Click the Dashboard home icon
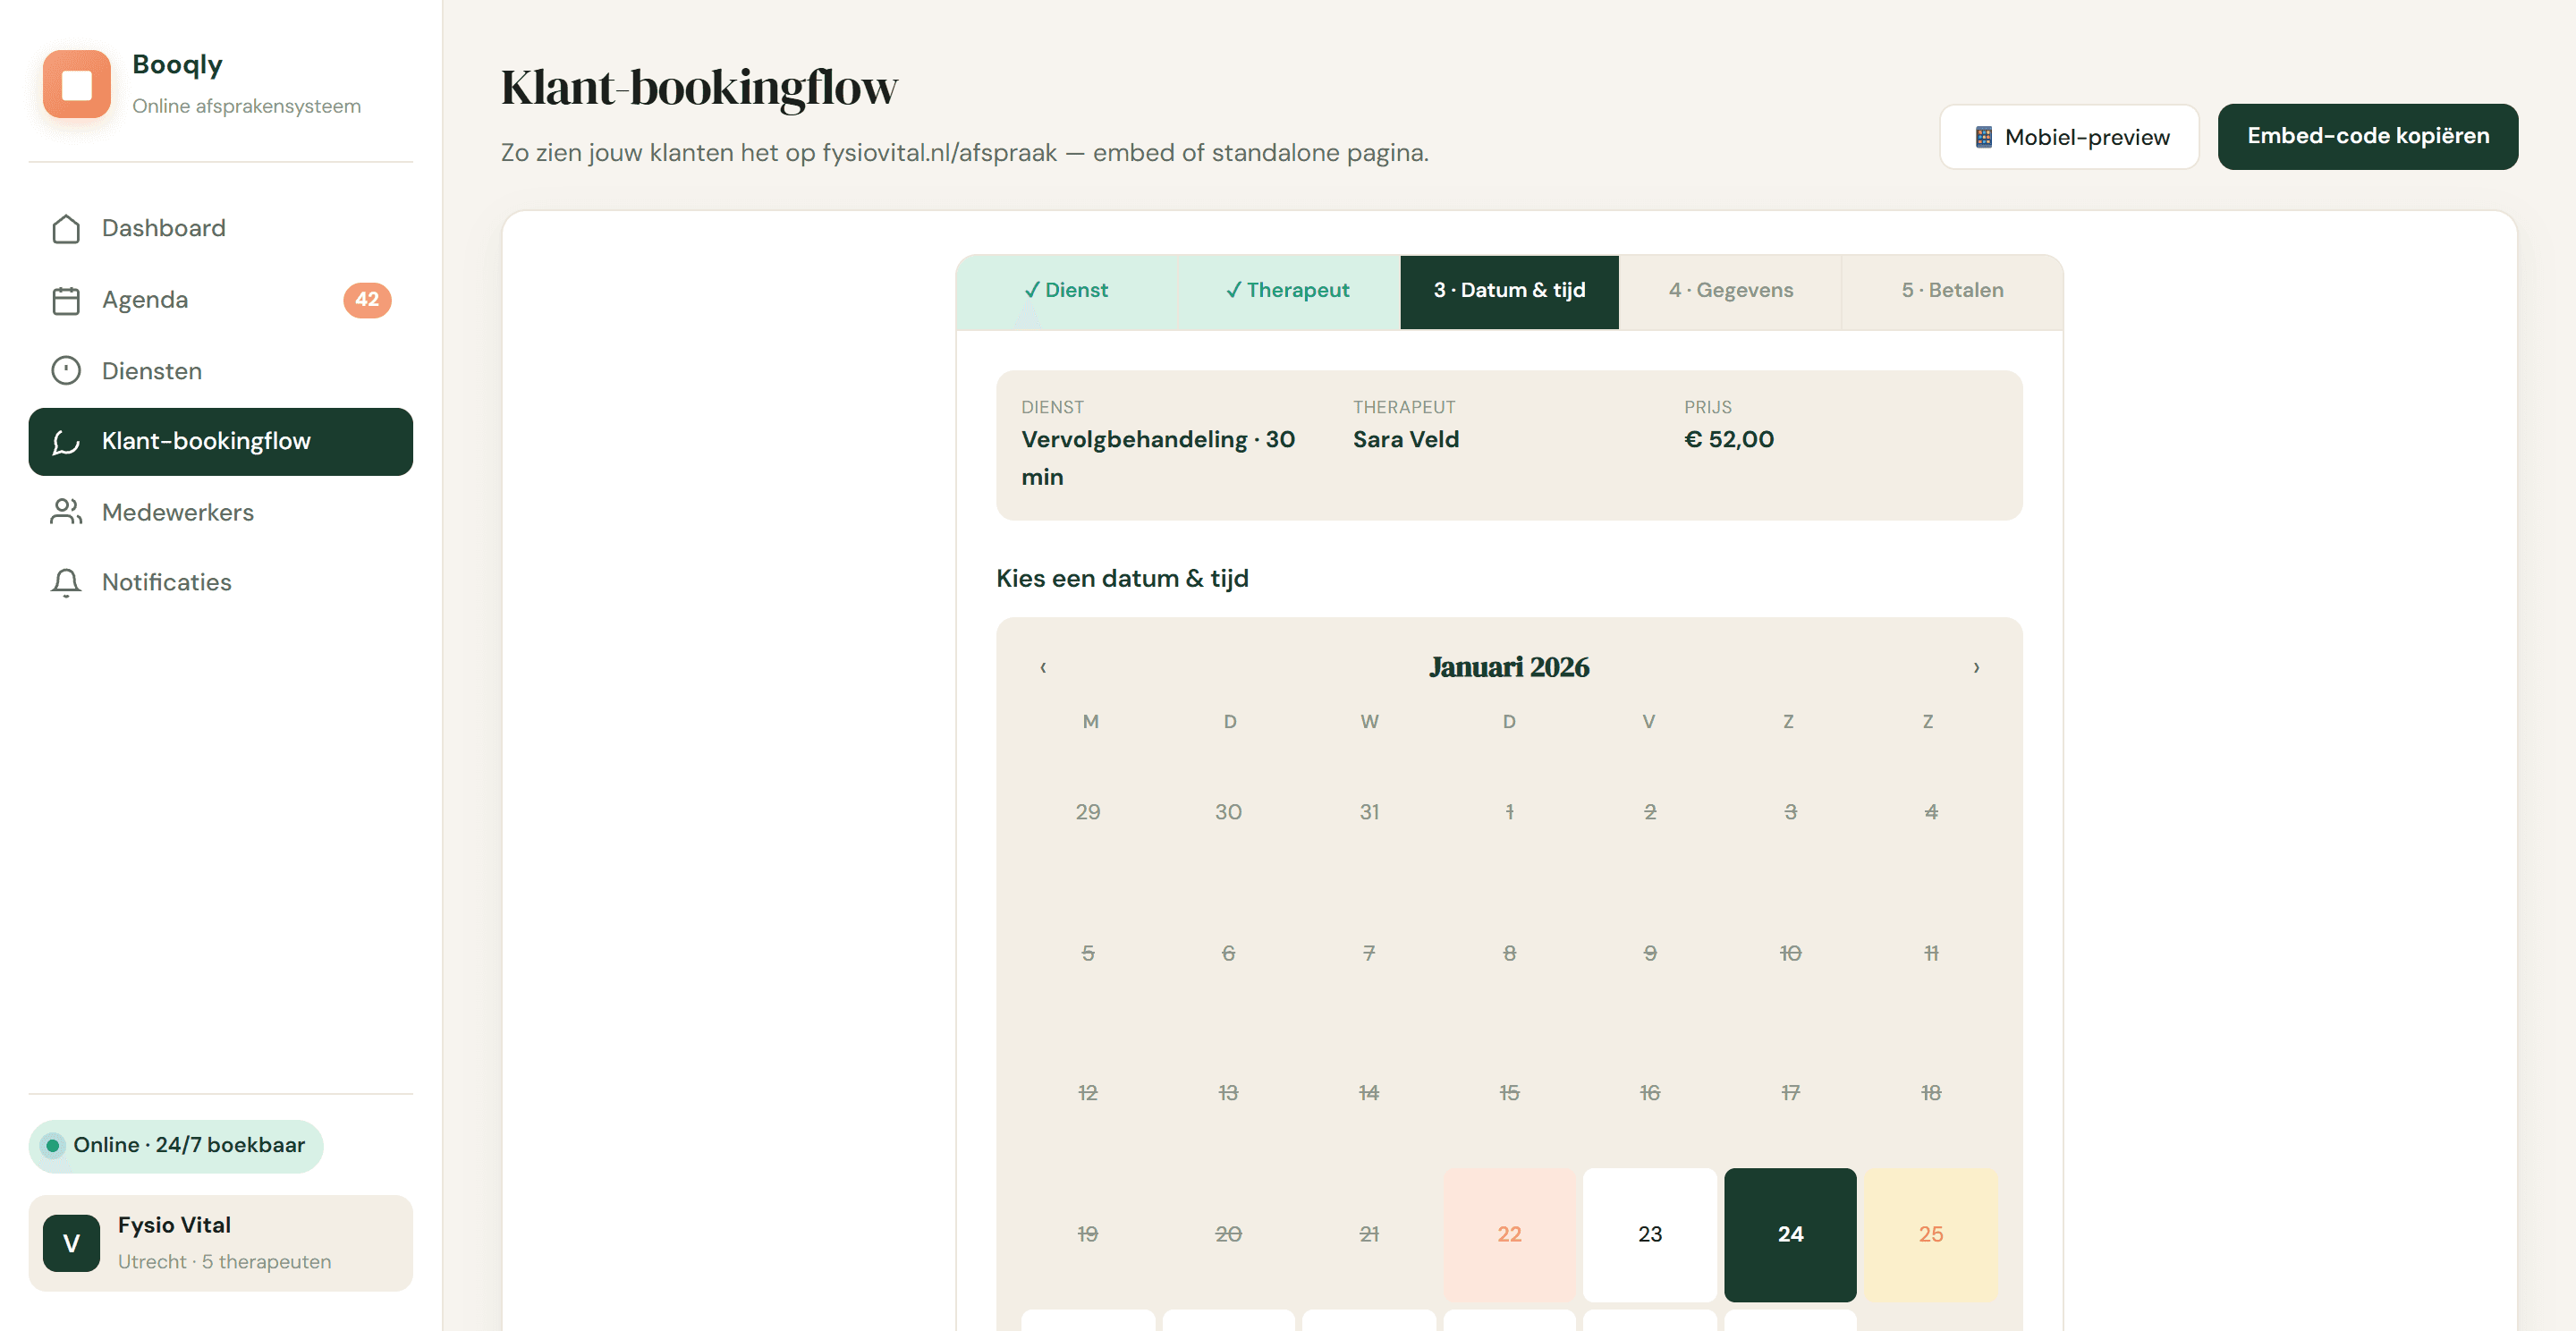Image resolution: width=2576 pixels, height=1331 pixels. (x=66, y=229)
